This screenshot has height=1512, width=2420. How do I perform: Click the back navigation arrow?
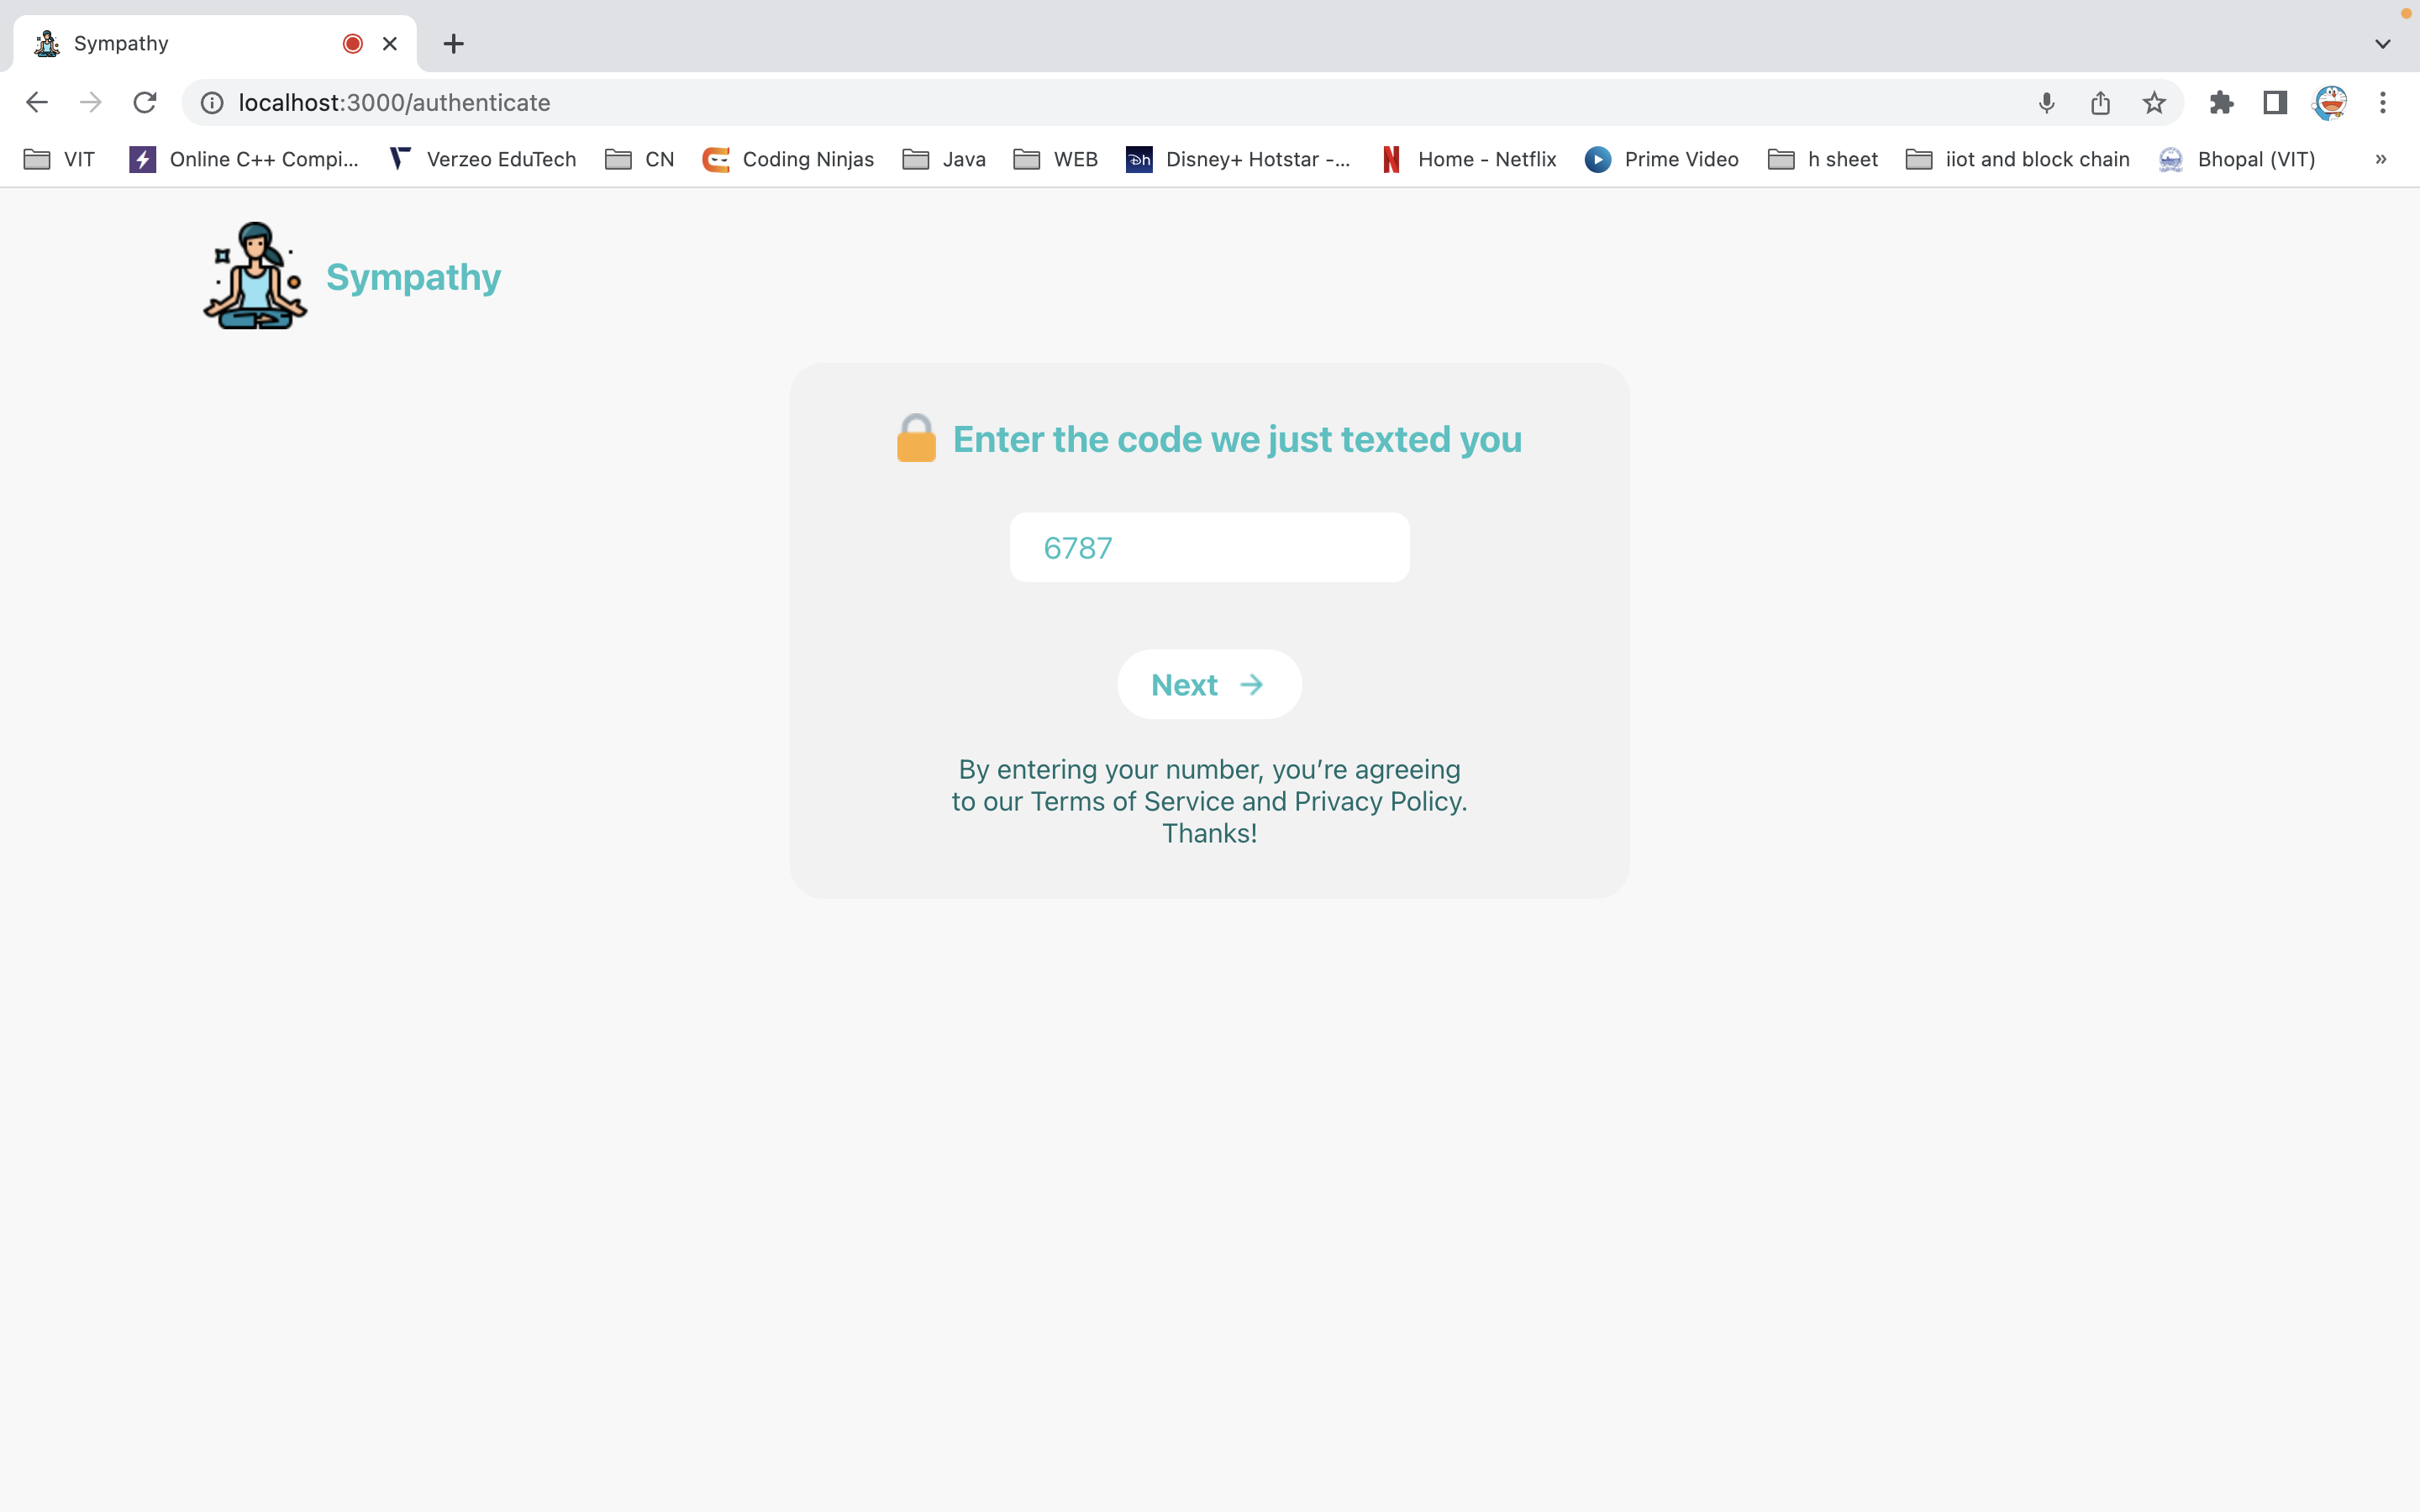[37, 103]
